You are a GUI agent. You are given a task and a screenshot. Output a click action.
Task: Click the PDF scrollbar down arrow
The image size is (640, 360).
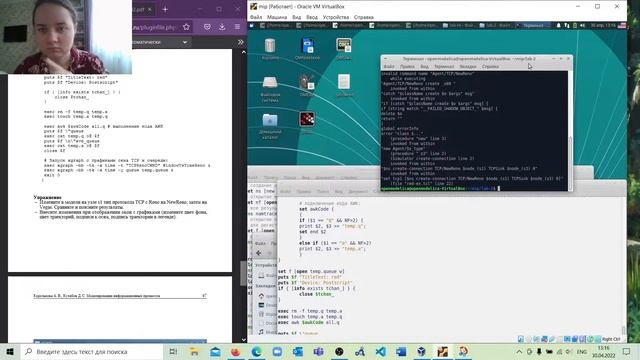(244, 340)
